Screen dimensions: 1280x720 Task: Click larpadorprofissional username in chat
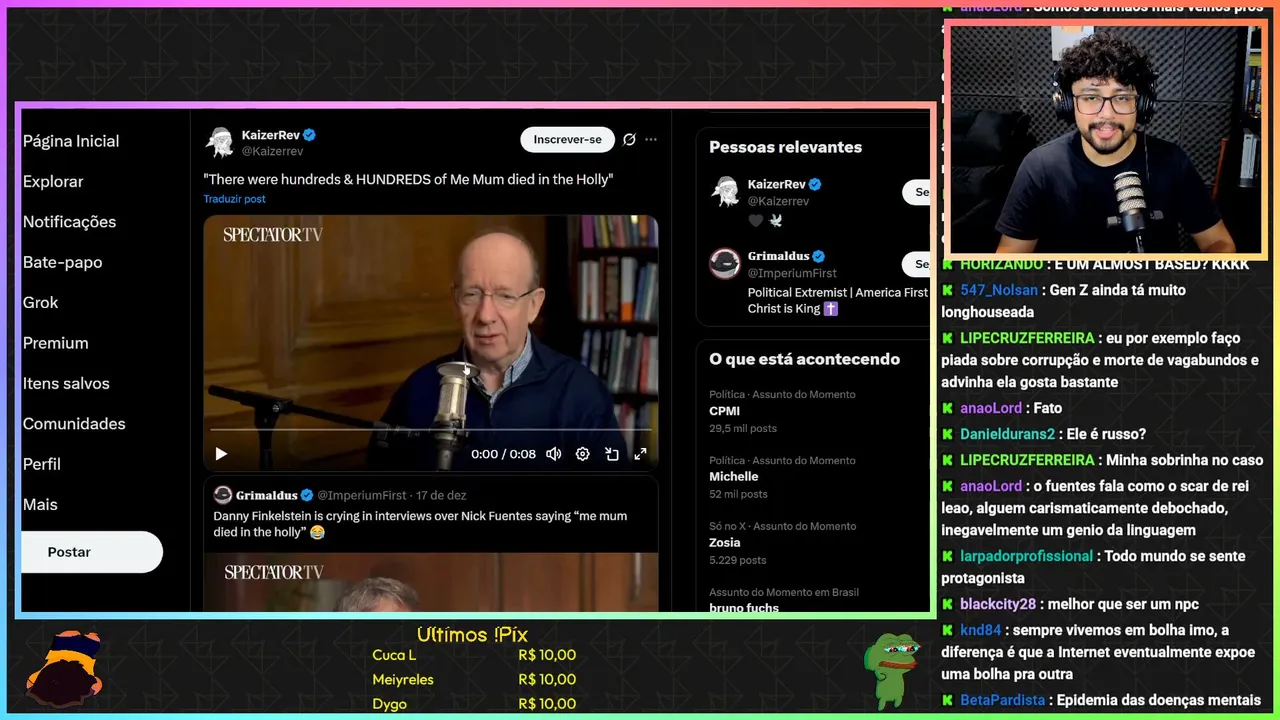pyautogui.click(x=1026, y=556)
